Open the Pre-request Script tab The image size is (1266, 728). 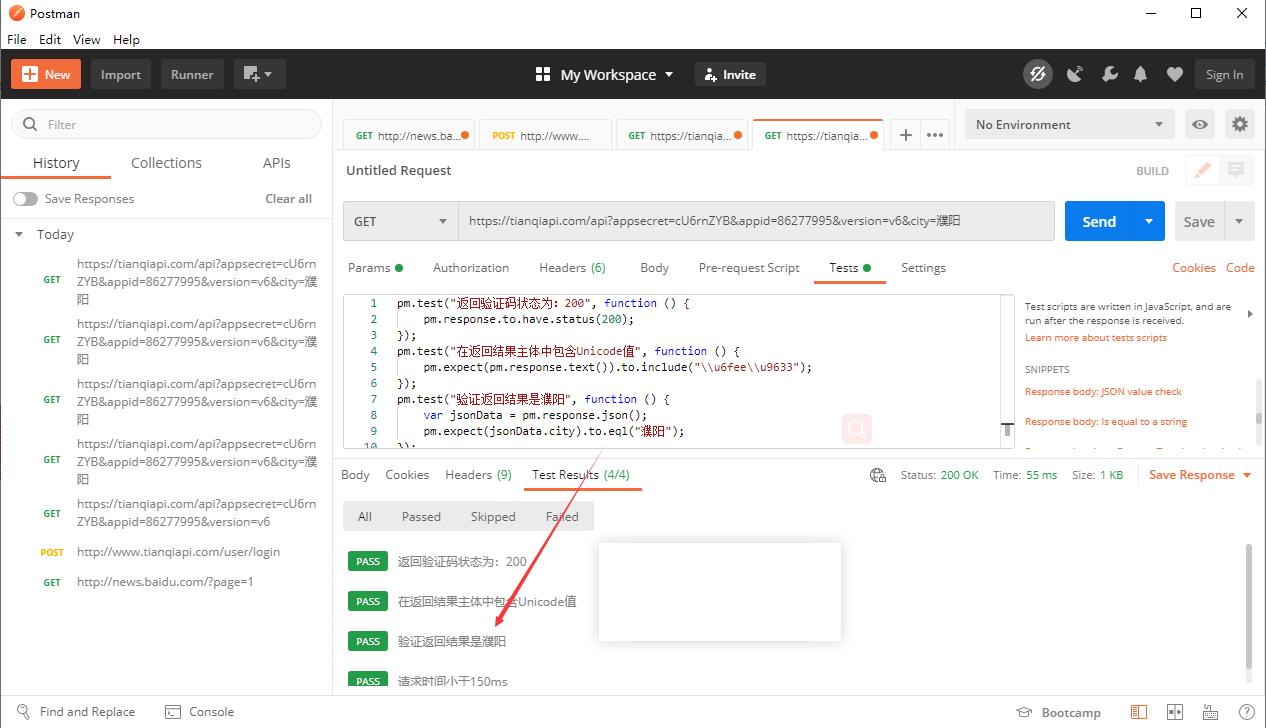(749, 268)
